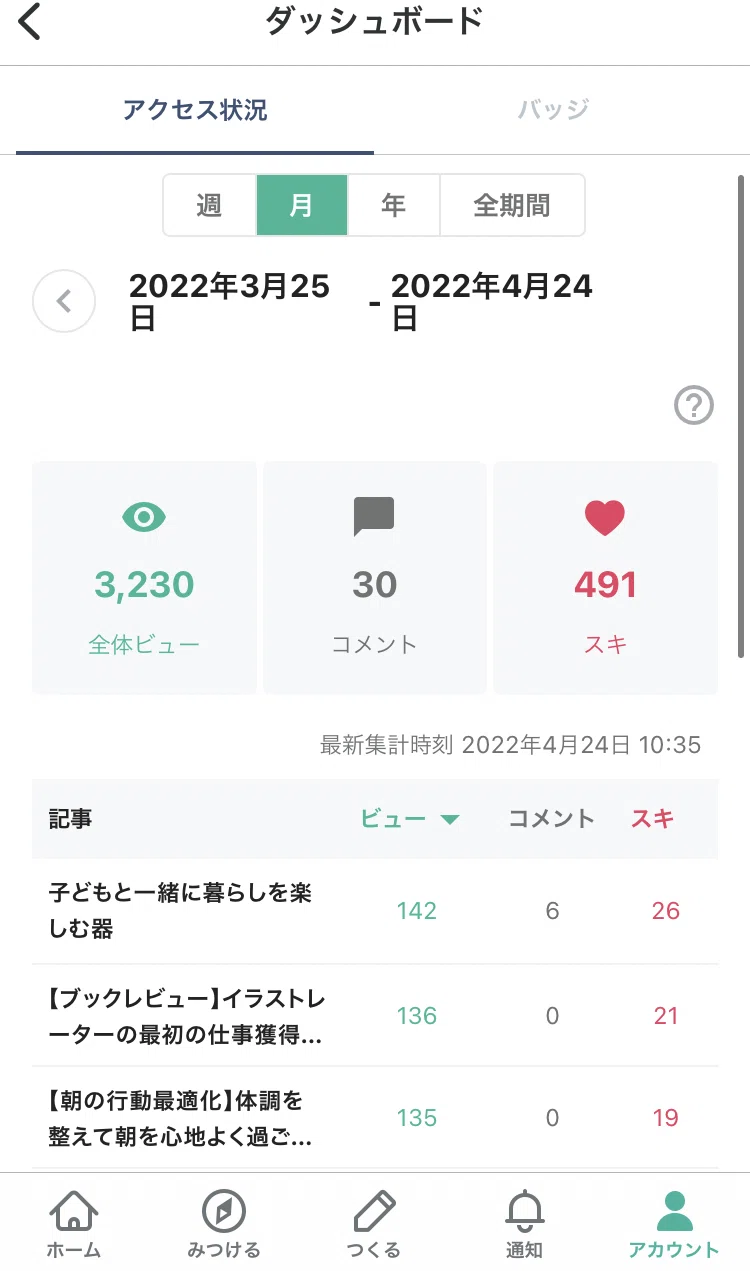Go to previous period with chevron
This screenshot has width=750, height=1271.
point(64,301)
